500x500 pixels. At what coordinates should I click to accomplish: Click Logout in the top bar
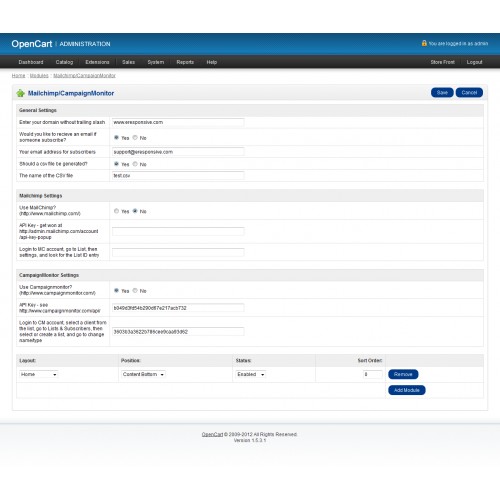click(474, 62)
